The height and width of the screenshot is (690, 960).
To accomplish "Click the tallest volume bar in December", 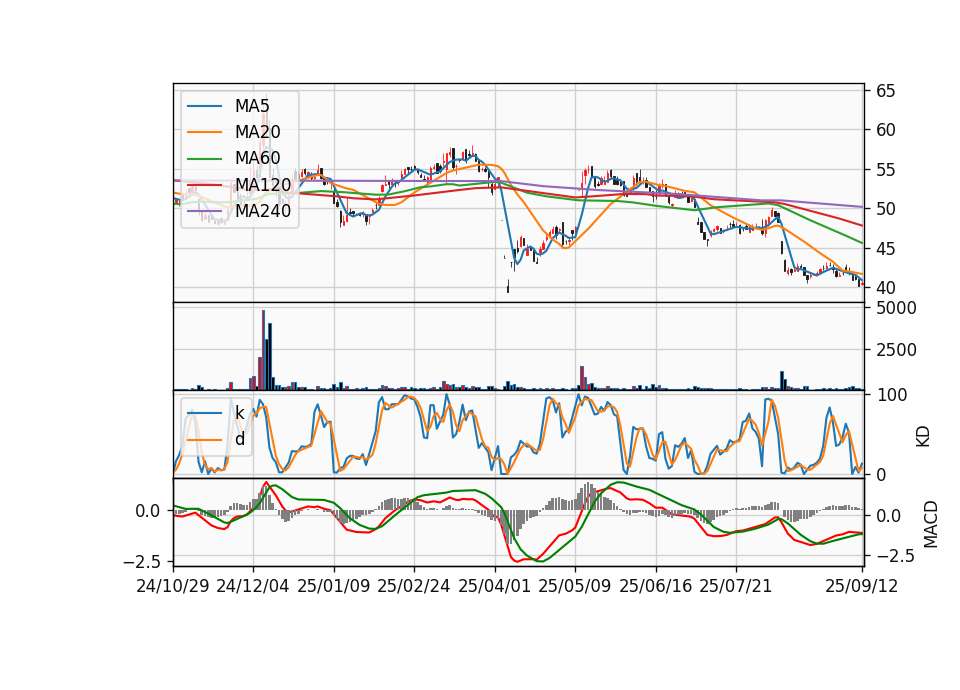I will point(263,350).
